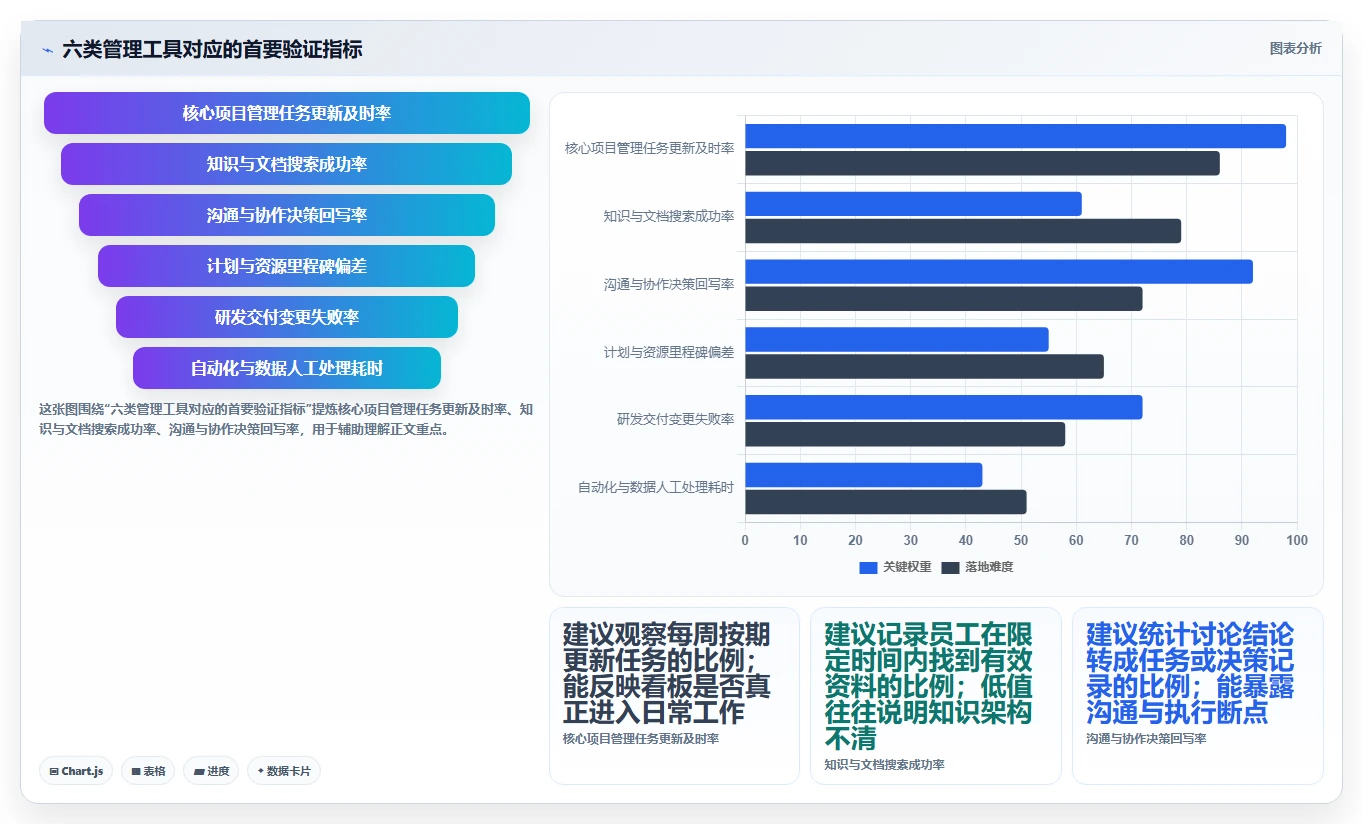
Task: Click the 研发交付变更失败率 chart axis label
Action: click(x=675, y=419)
